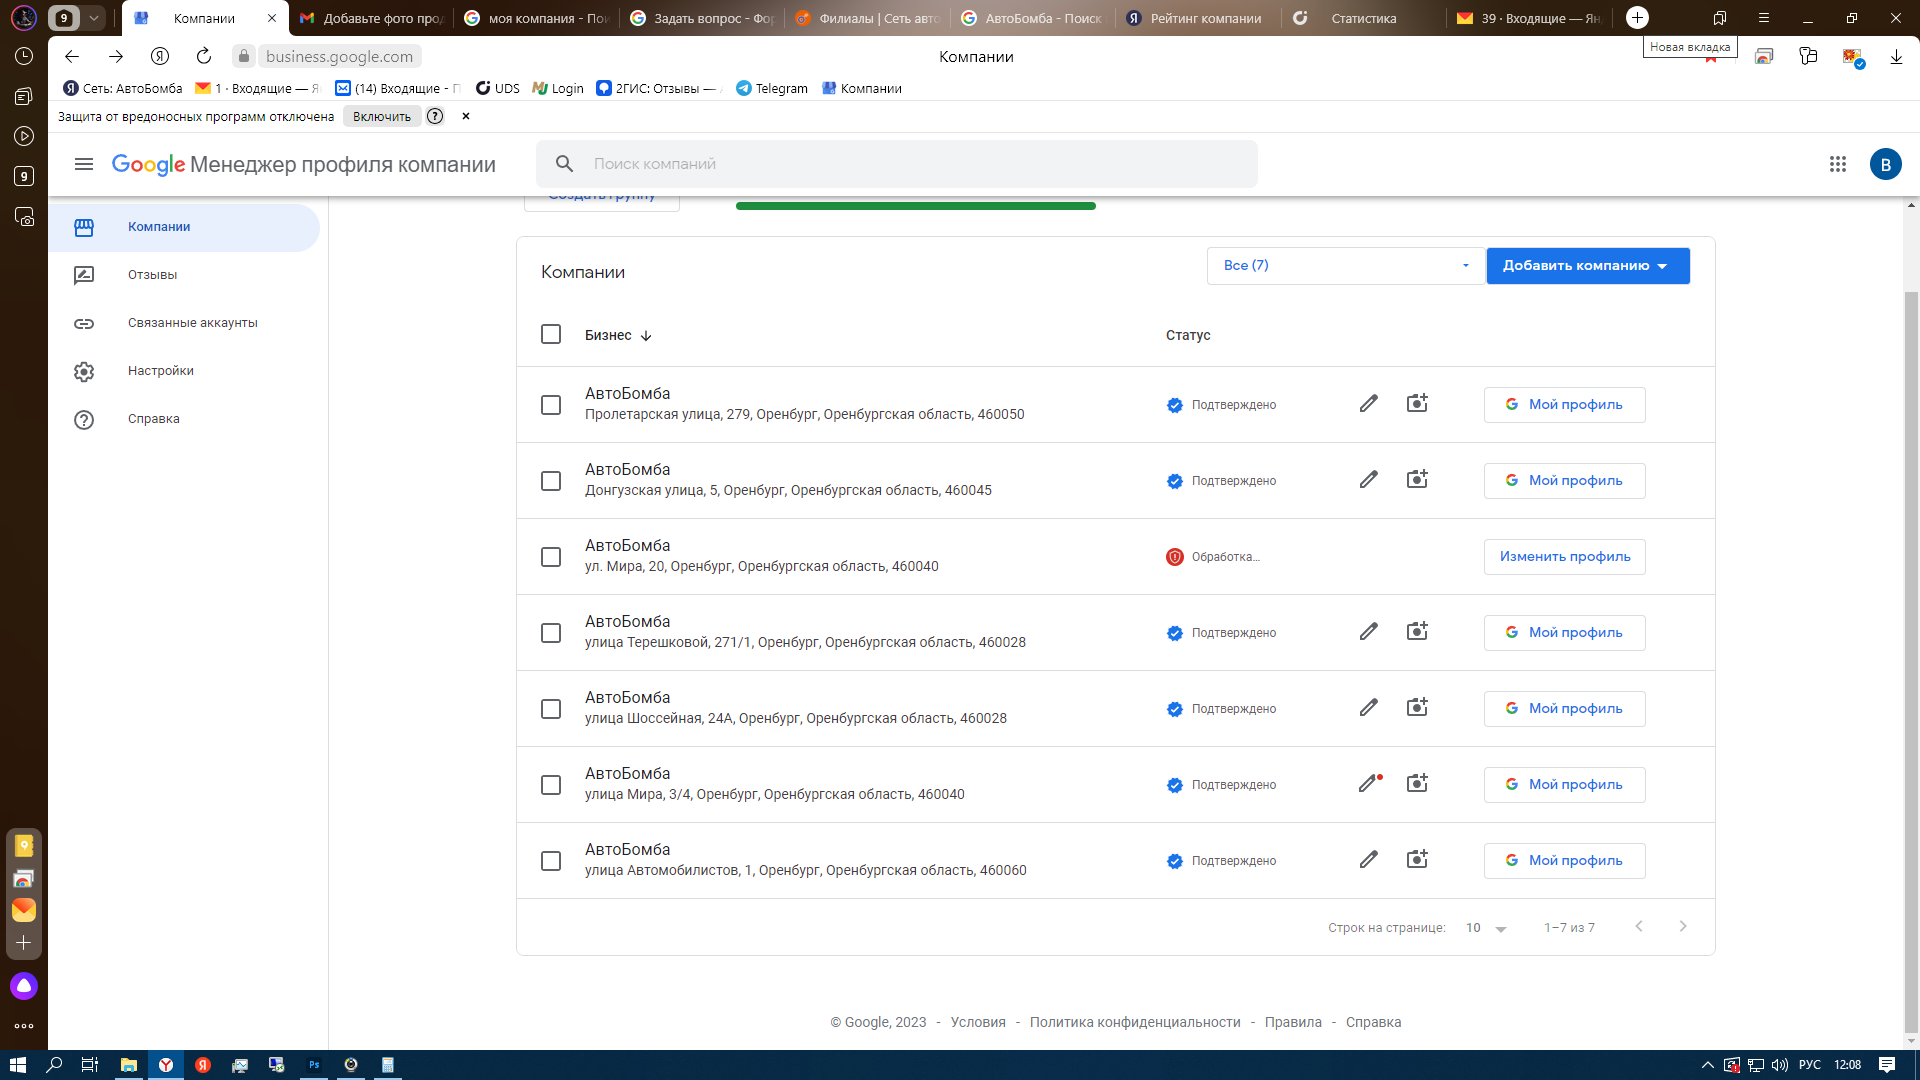Add photo for улица Терешковой, 271/1 company

point(1417,632)
